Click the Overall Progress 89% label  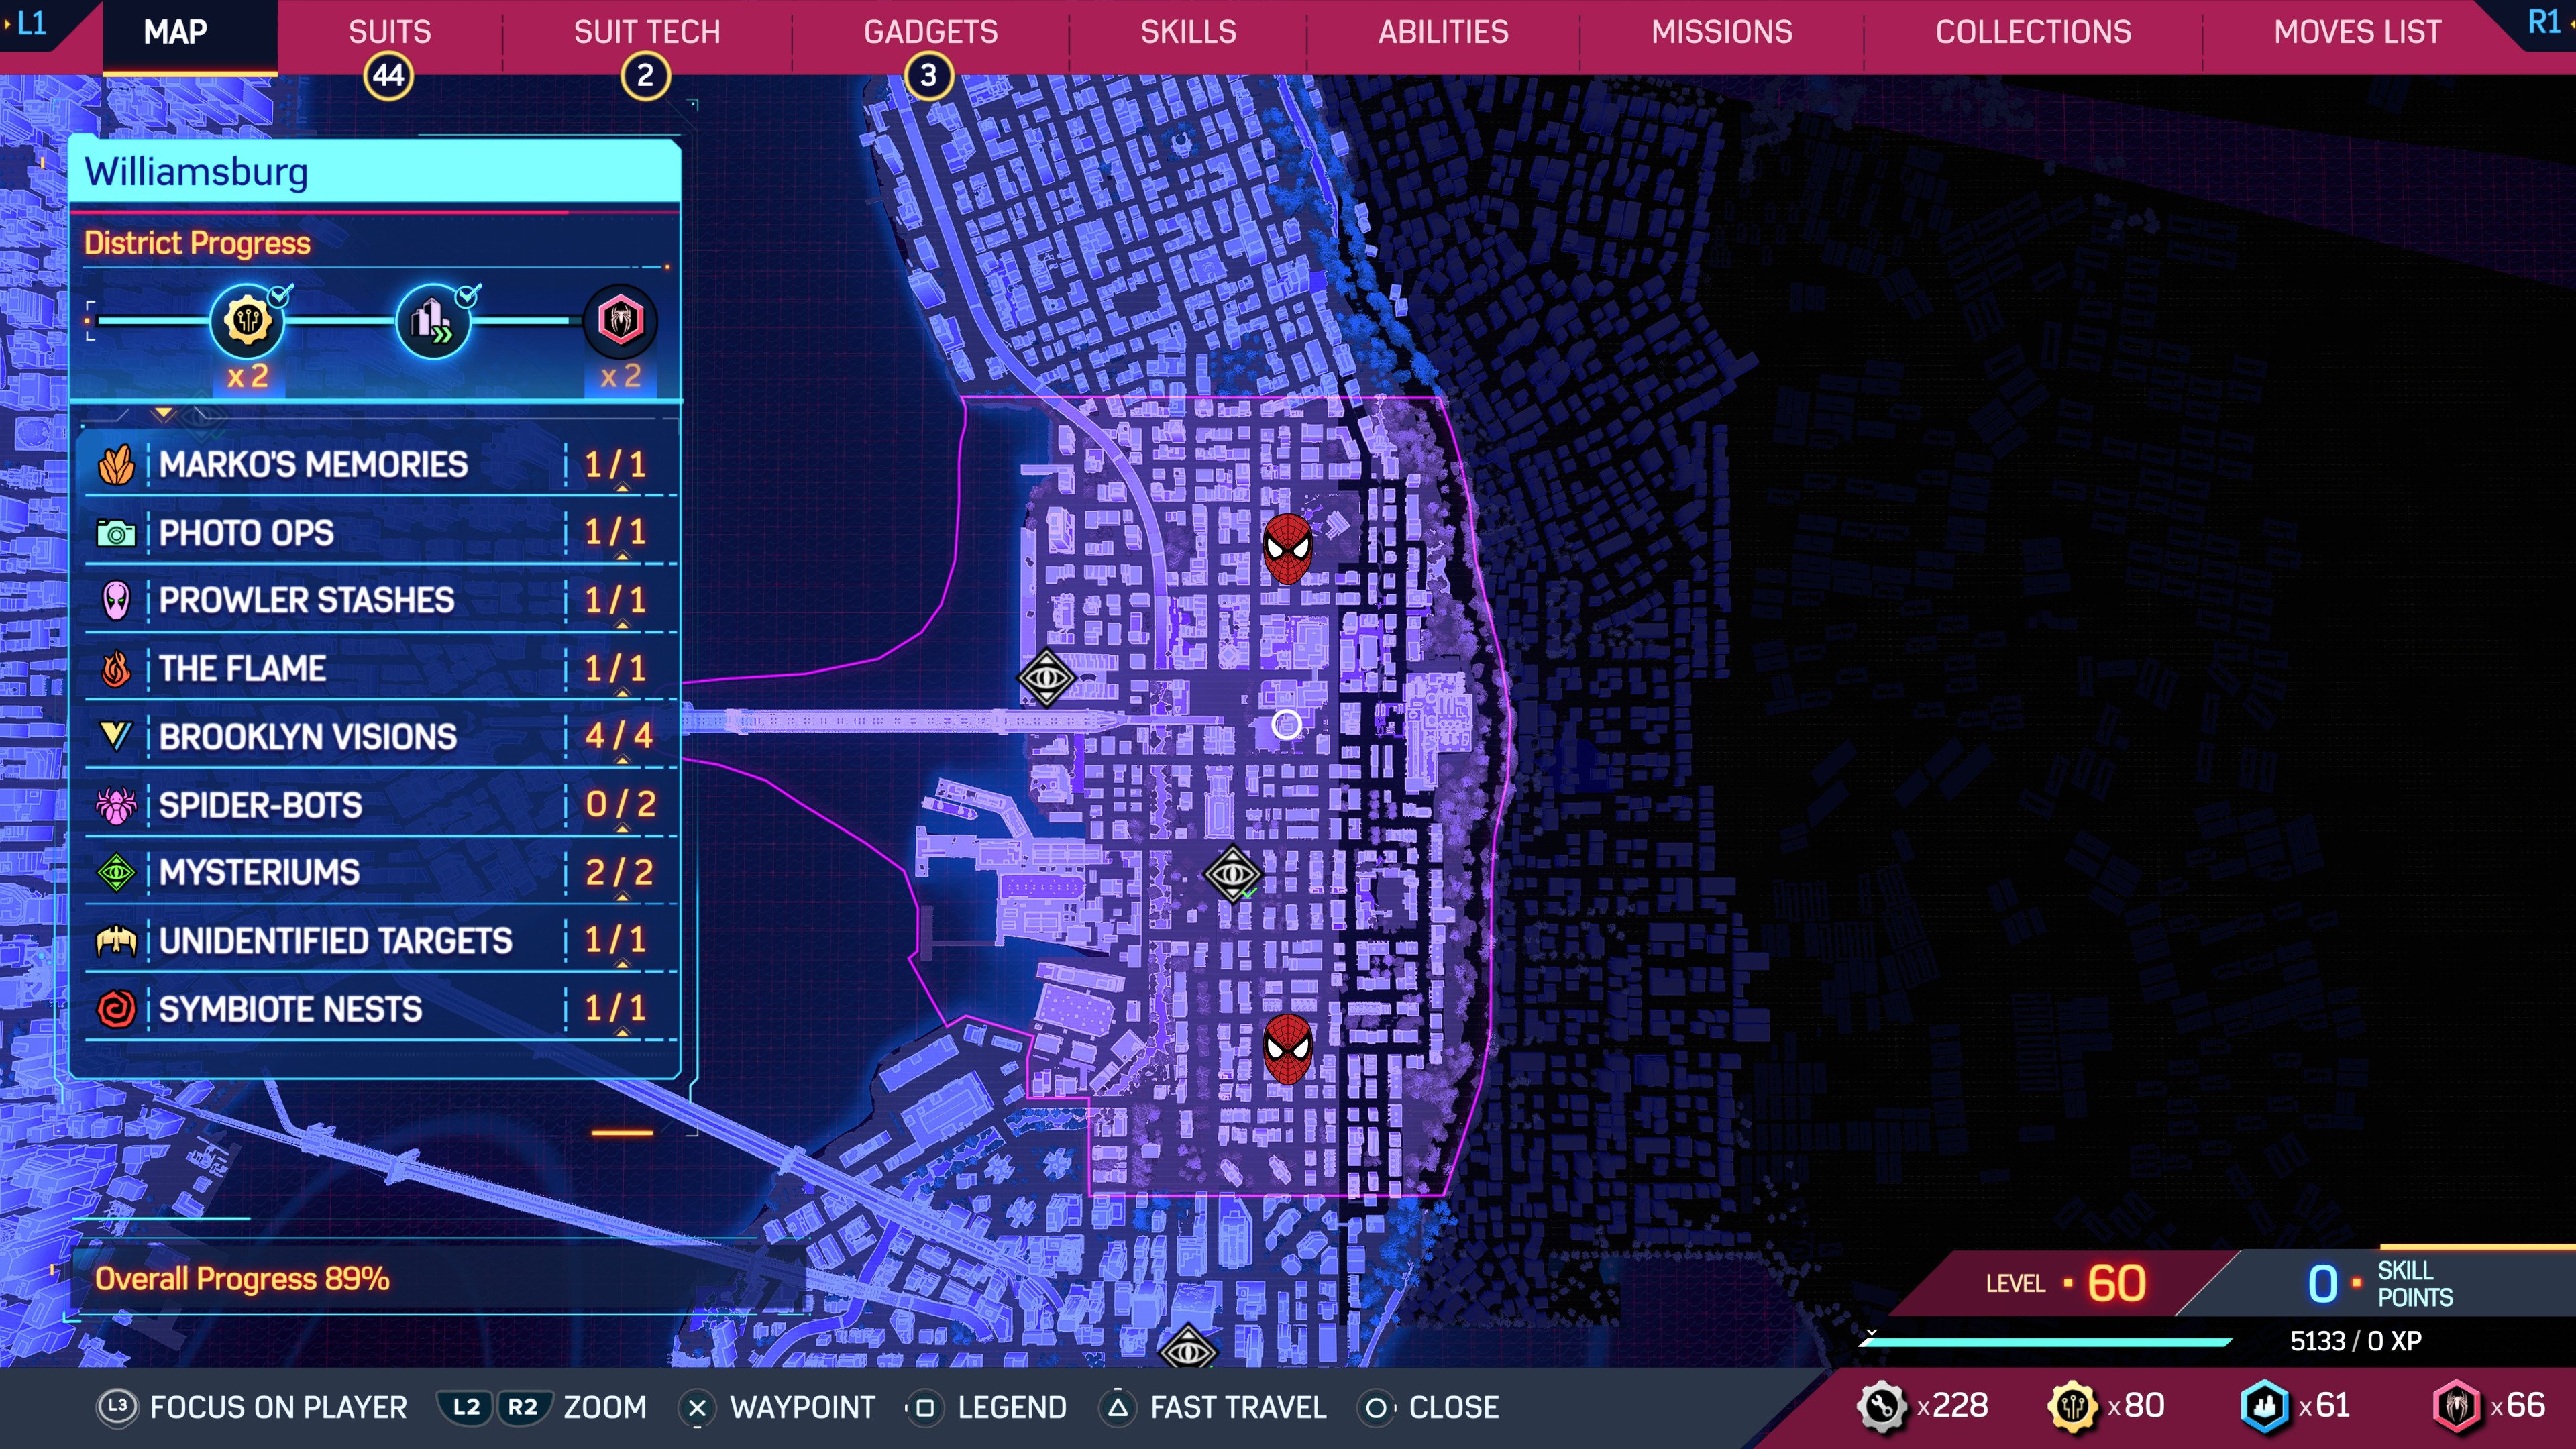click(x=242, y=1279)
